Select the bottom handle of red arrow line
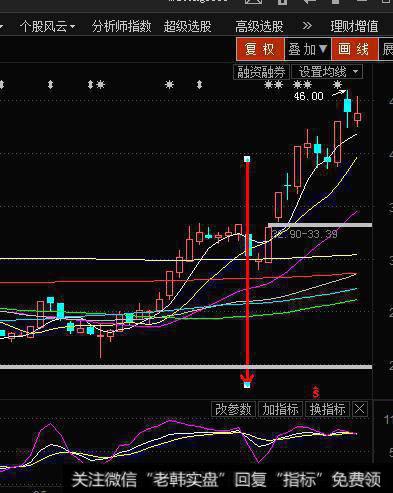 247,385
